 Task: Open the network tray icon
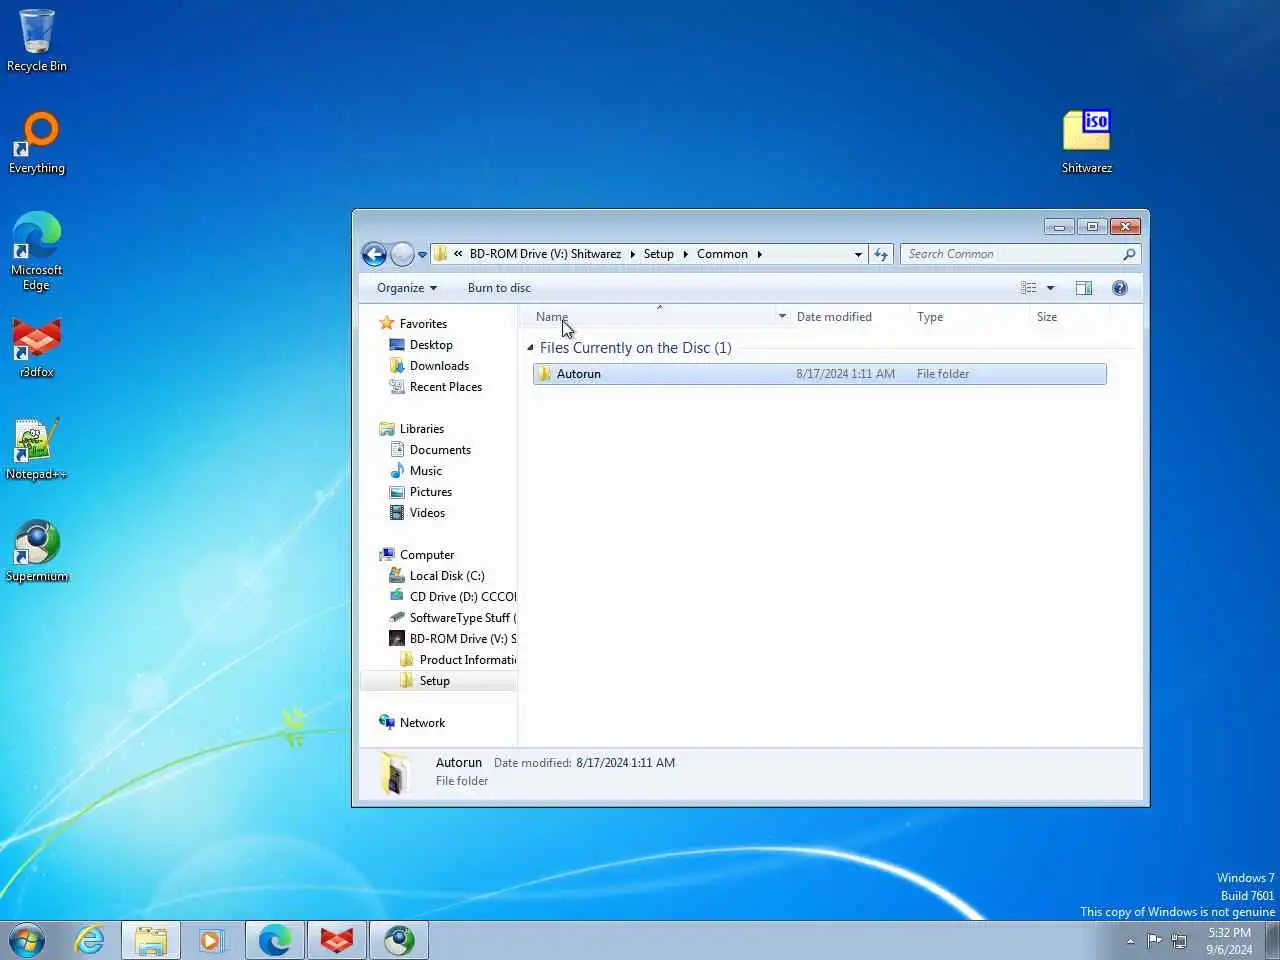click(1179, 941)
